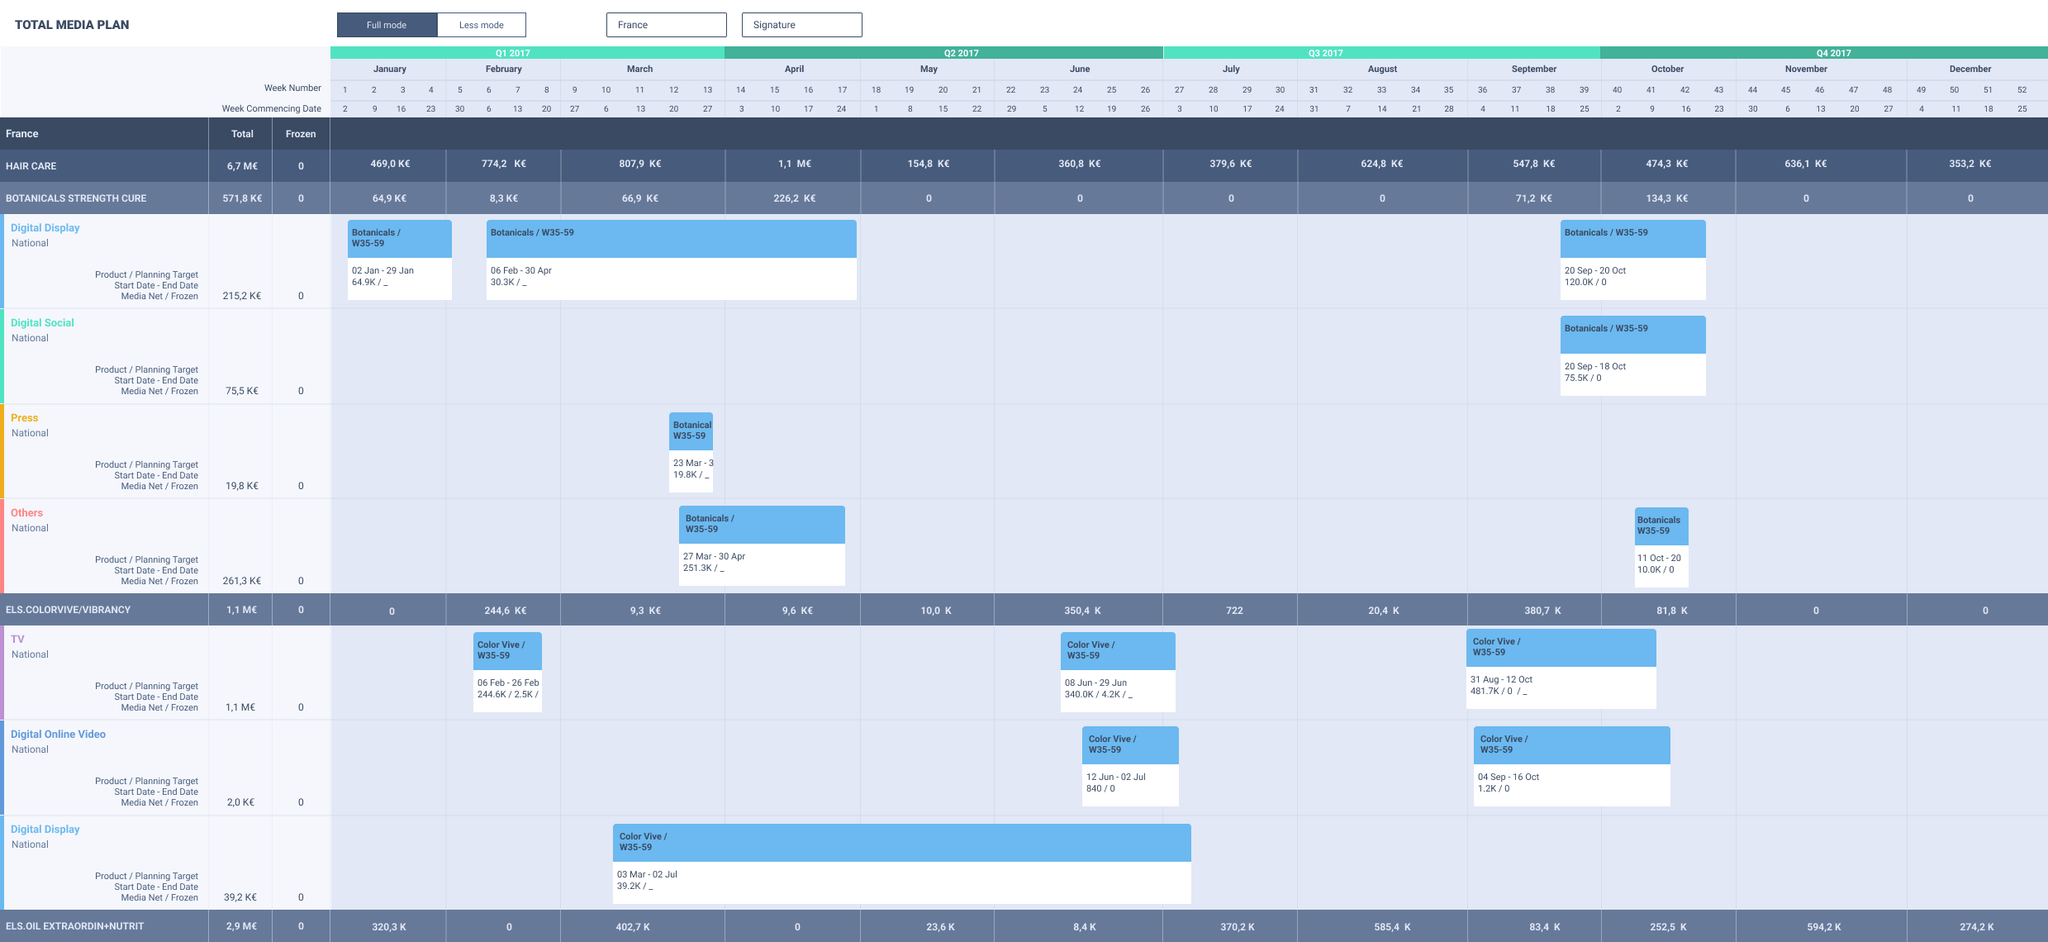Screen dimensions: 2048x942
Task: Select Others block 27 Mar - 30 Apr
Action: [762, 546]
